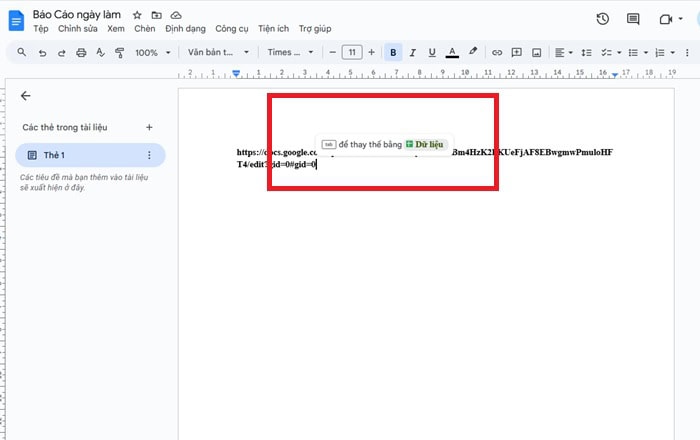
Task: Add a new document tab with plus
Action: click(149, 127)
